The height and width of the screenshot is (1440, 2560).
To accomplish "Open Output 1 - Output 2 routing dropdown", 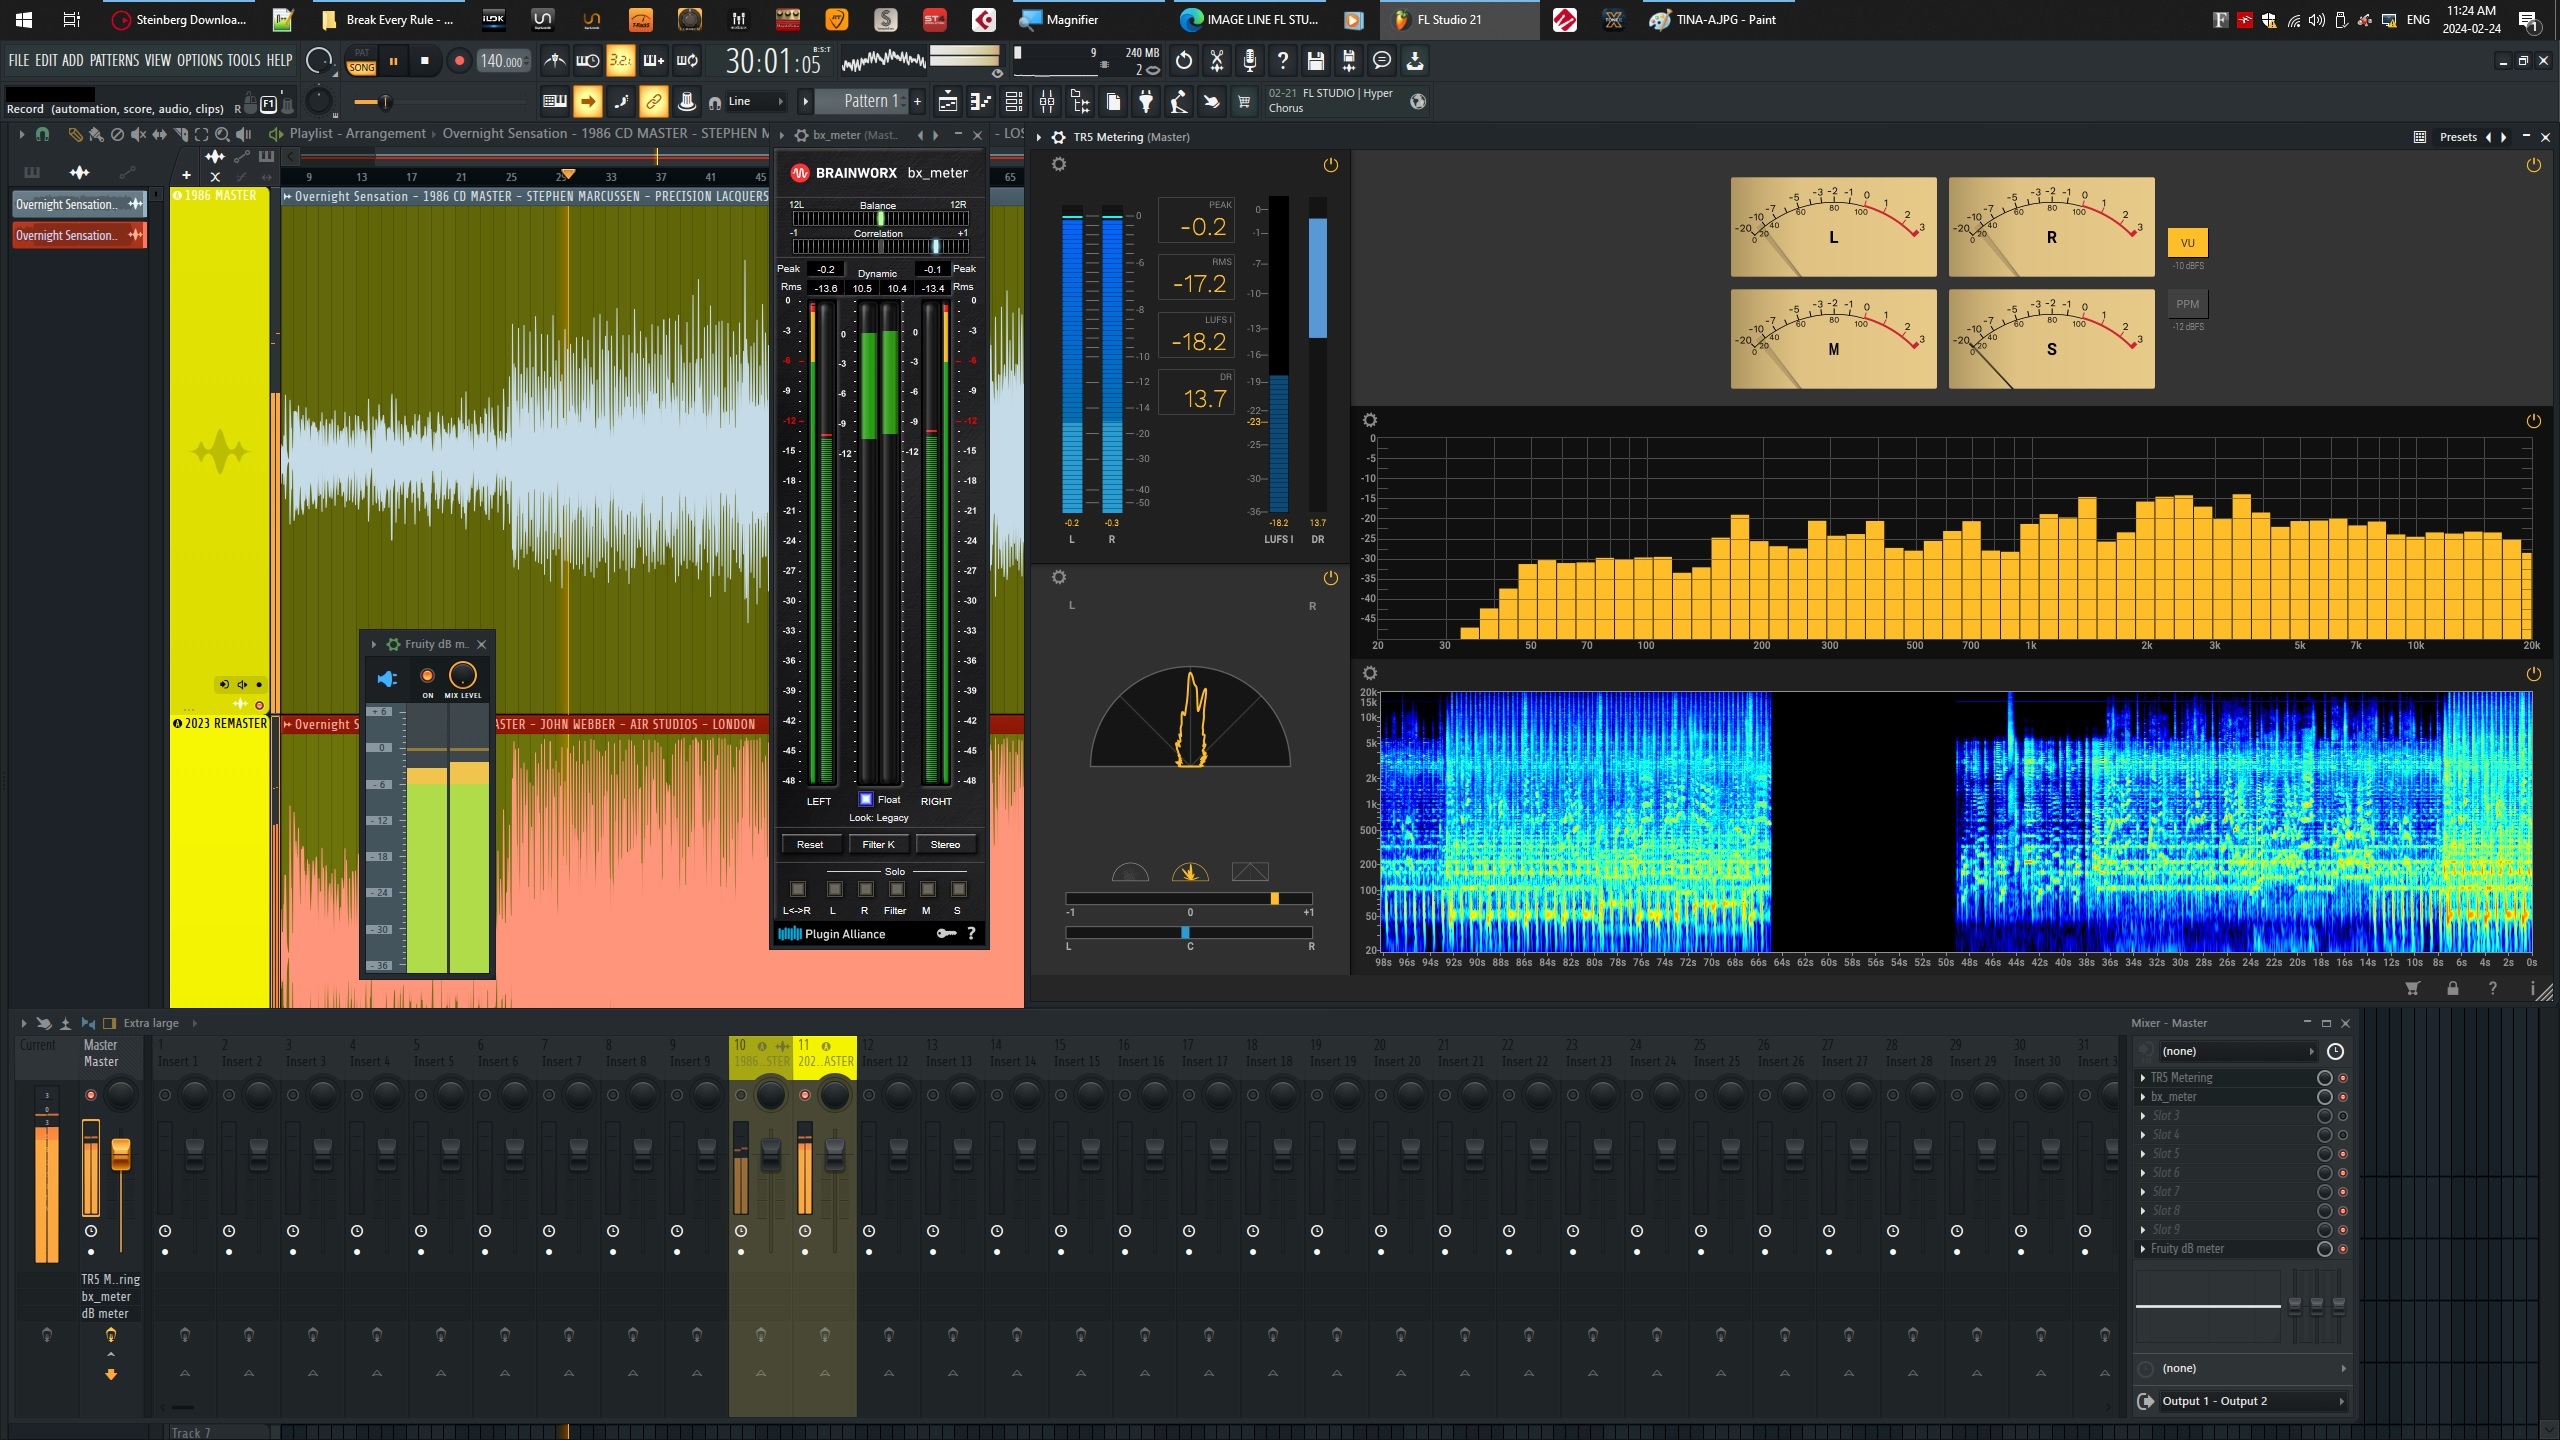I will (2240, 1401).
